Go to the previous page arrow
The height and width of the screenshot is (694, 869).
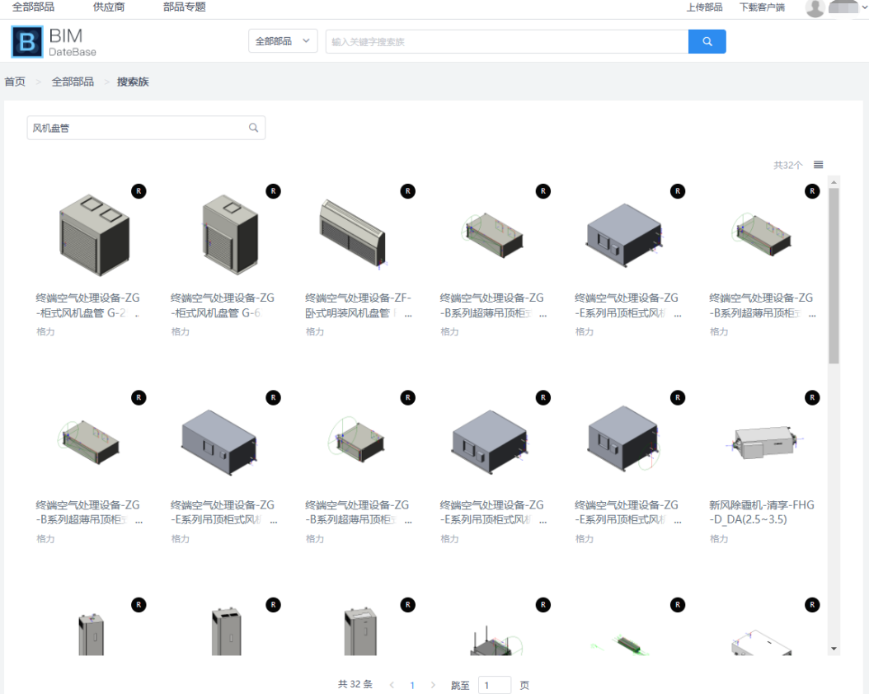tap(392, 685)
